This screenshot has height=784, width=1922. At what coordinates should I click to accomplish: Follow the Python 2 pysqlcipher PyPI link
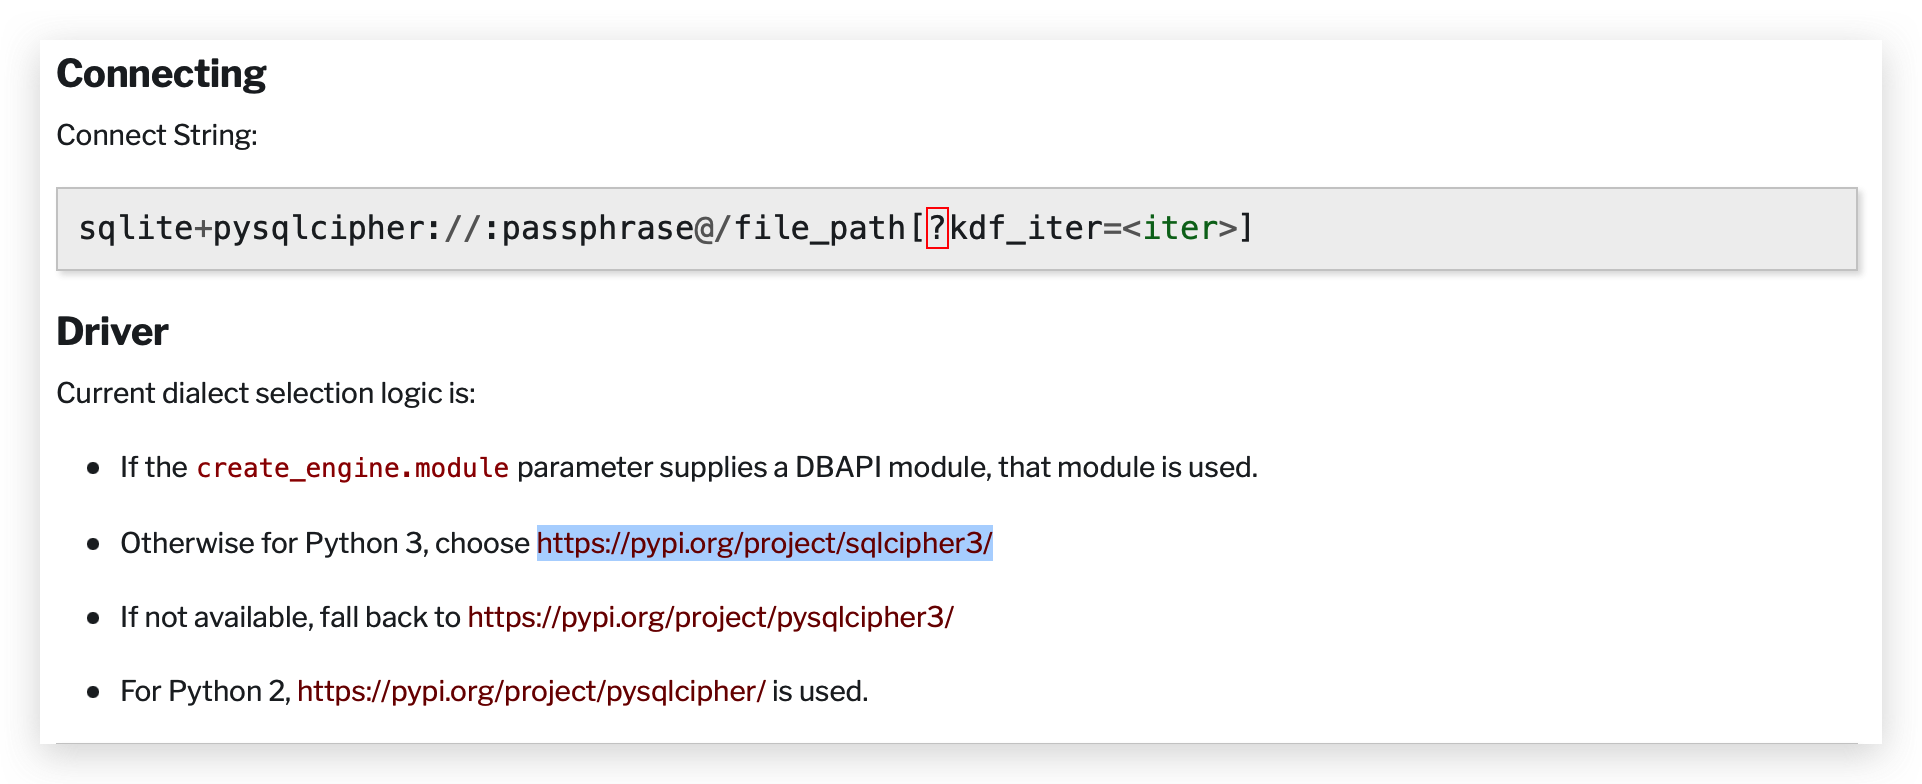point(530,691)
